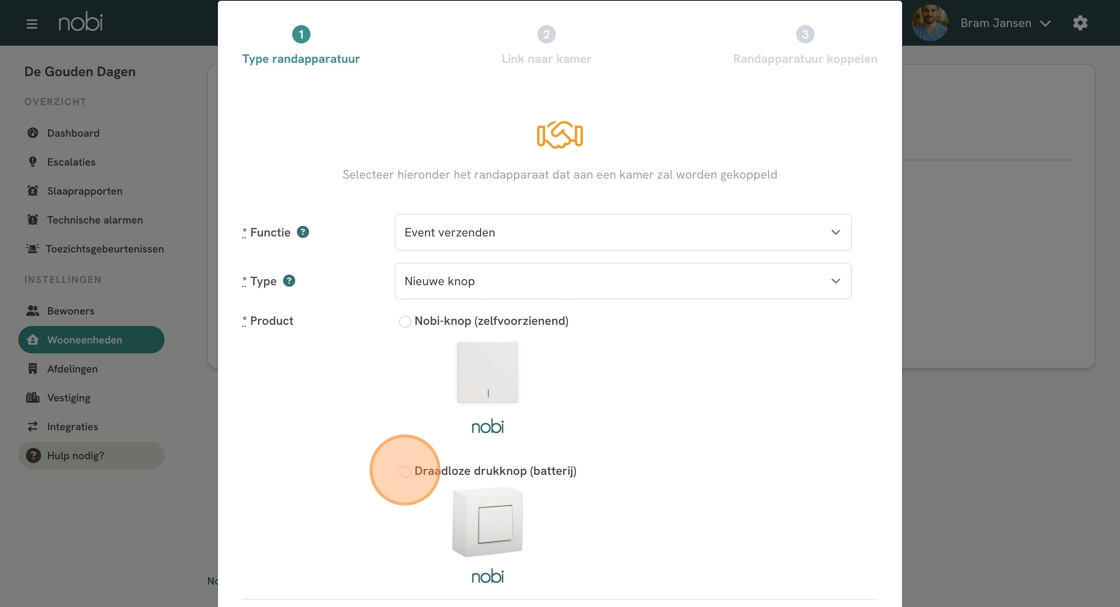Click the Integraties arrows icon
The width and height of the screenshot is (1120, 607).
coord(33,427)
